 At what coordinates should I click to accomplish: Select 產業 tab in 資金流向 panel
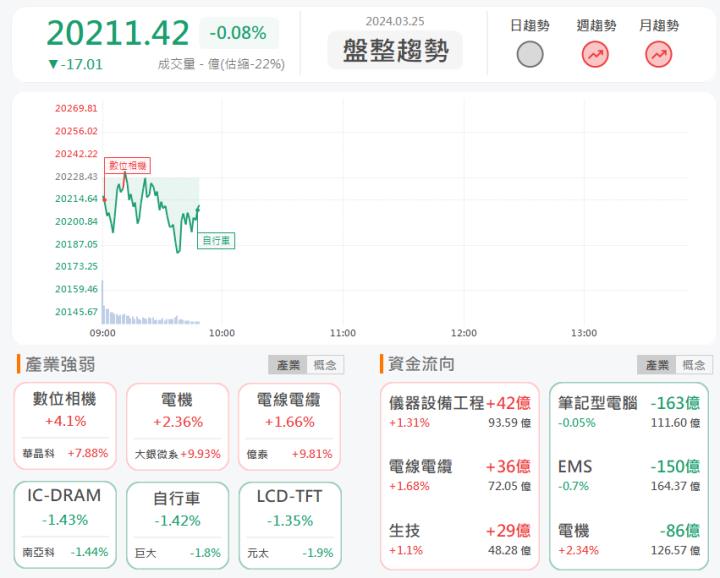657,365
